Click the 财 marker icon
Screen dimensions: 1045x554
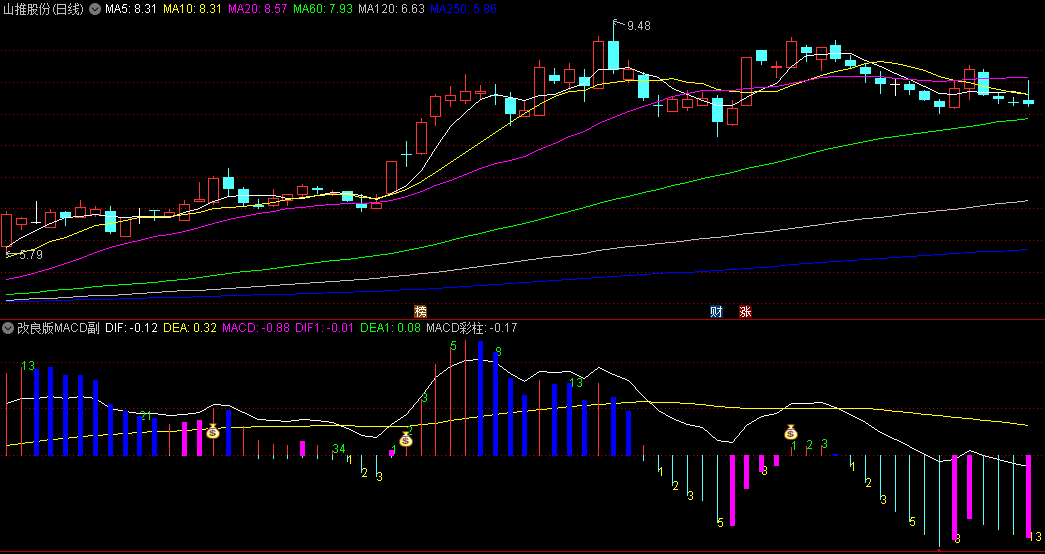(716, 311)
